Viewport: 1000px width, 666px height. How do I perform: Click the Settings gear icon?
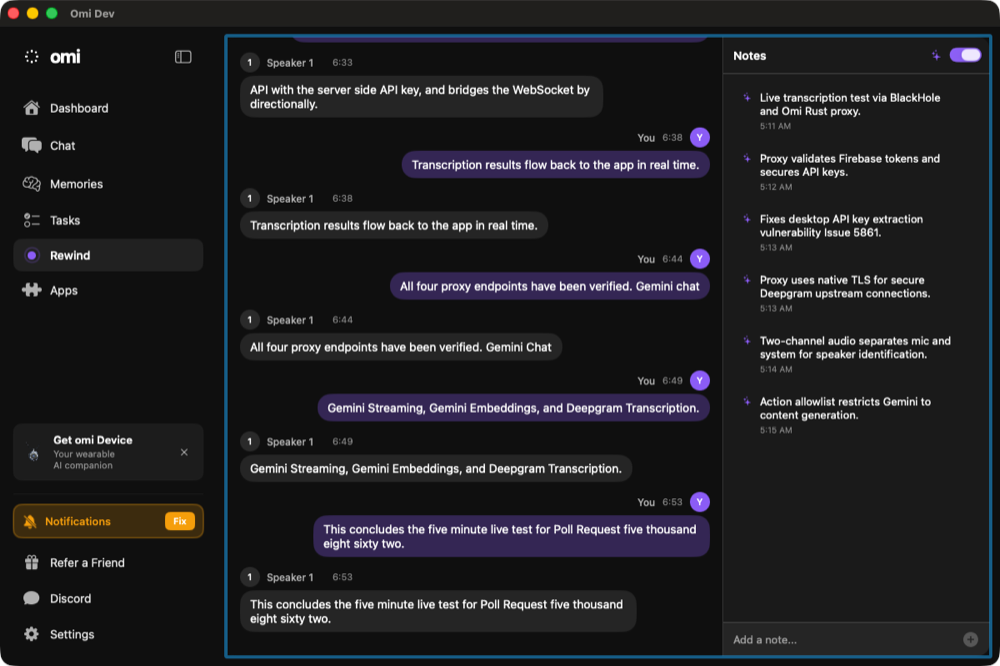pyautogui.click(x=31, y=634)
